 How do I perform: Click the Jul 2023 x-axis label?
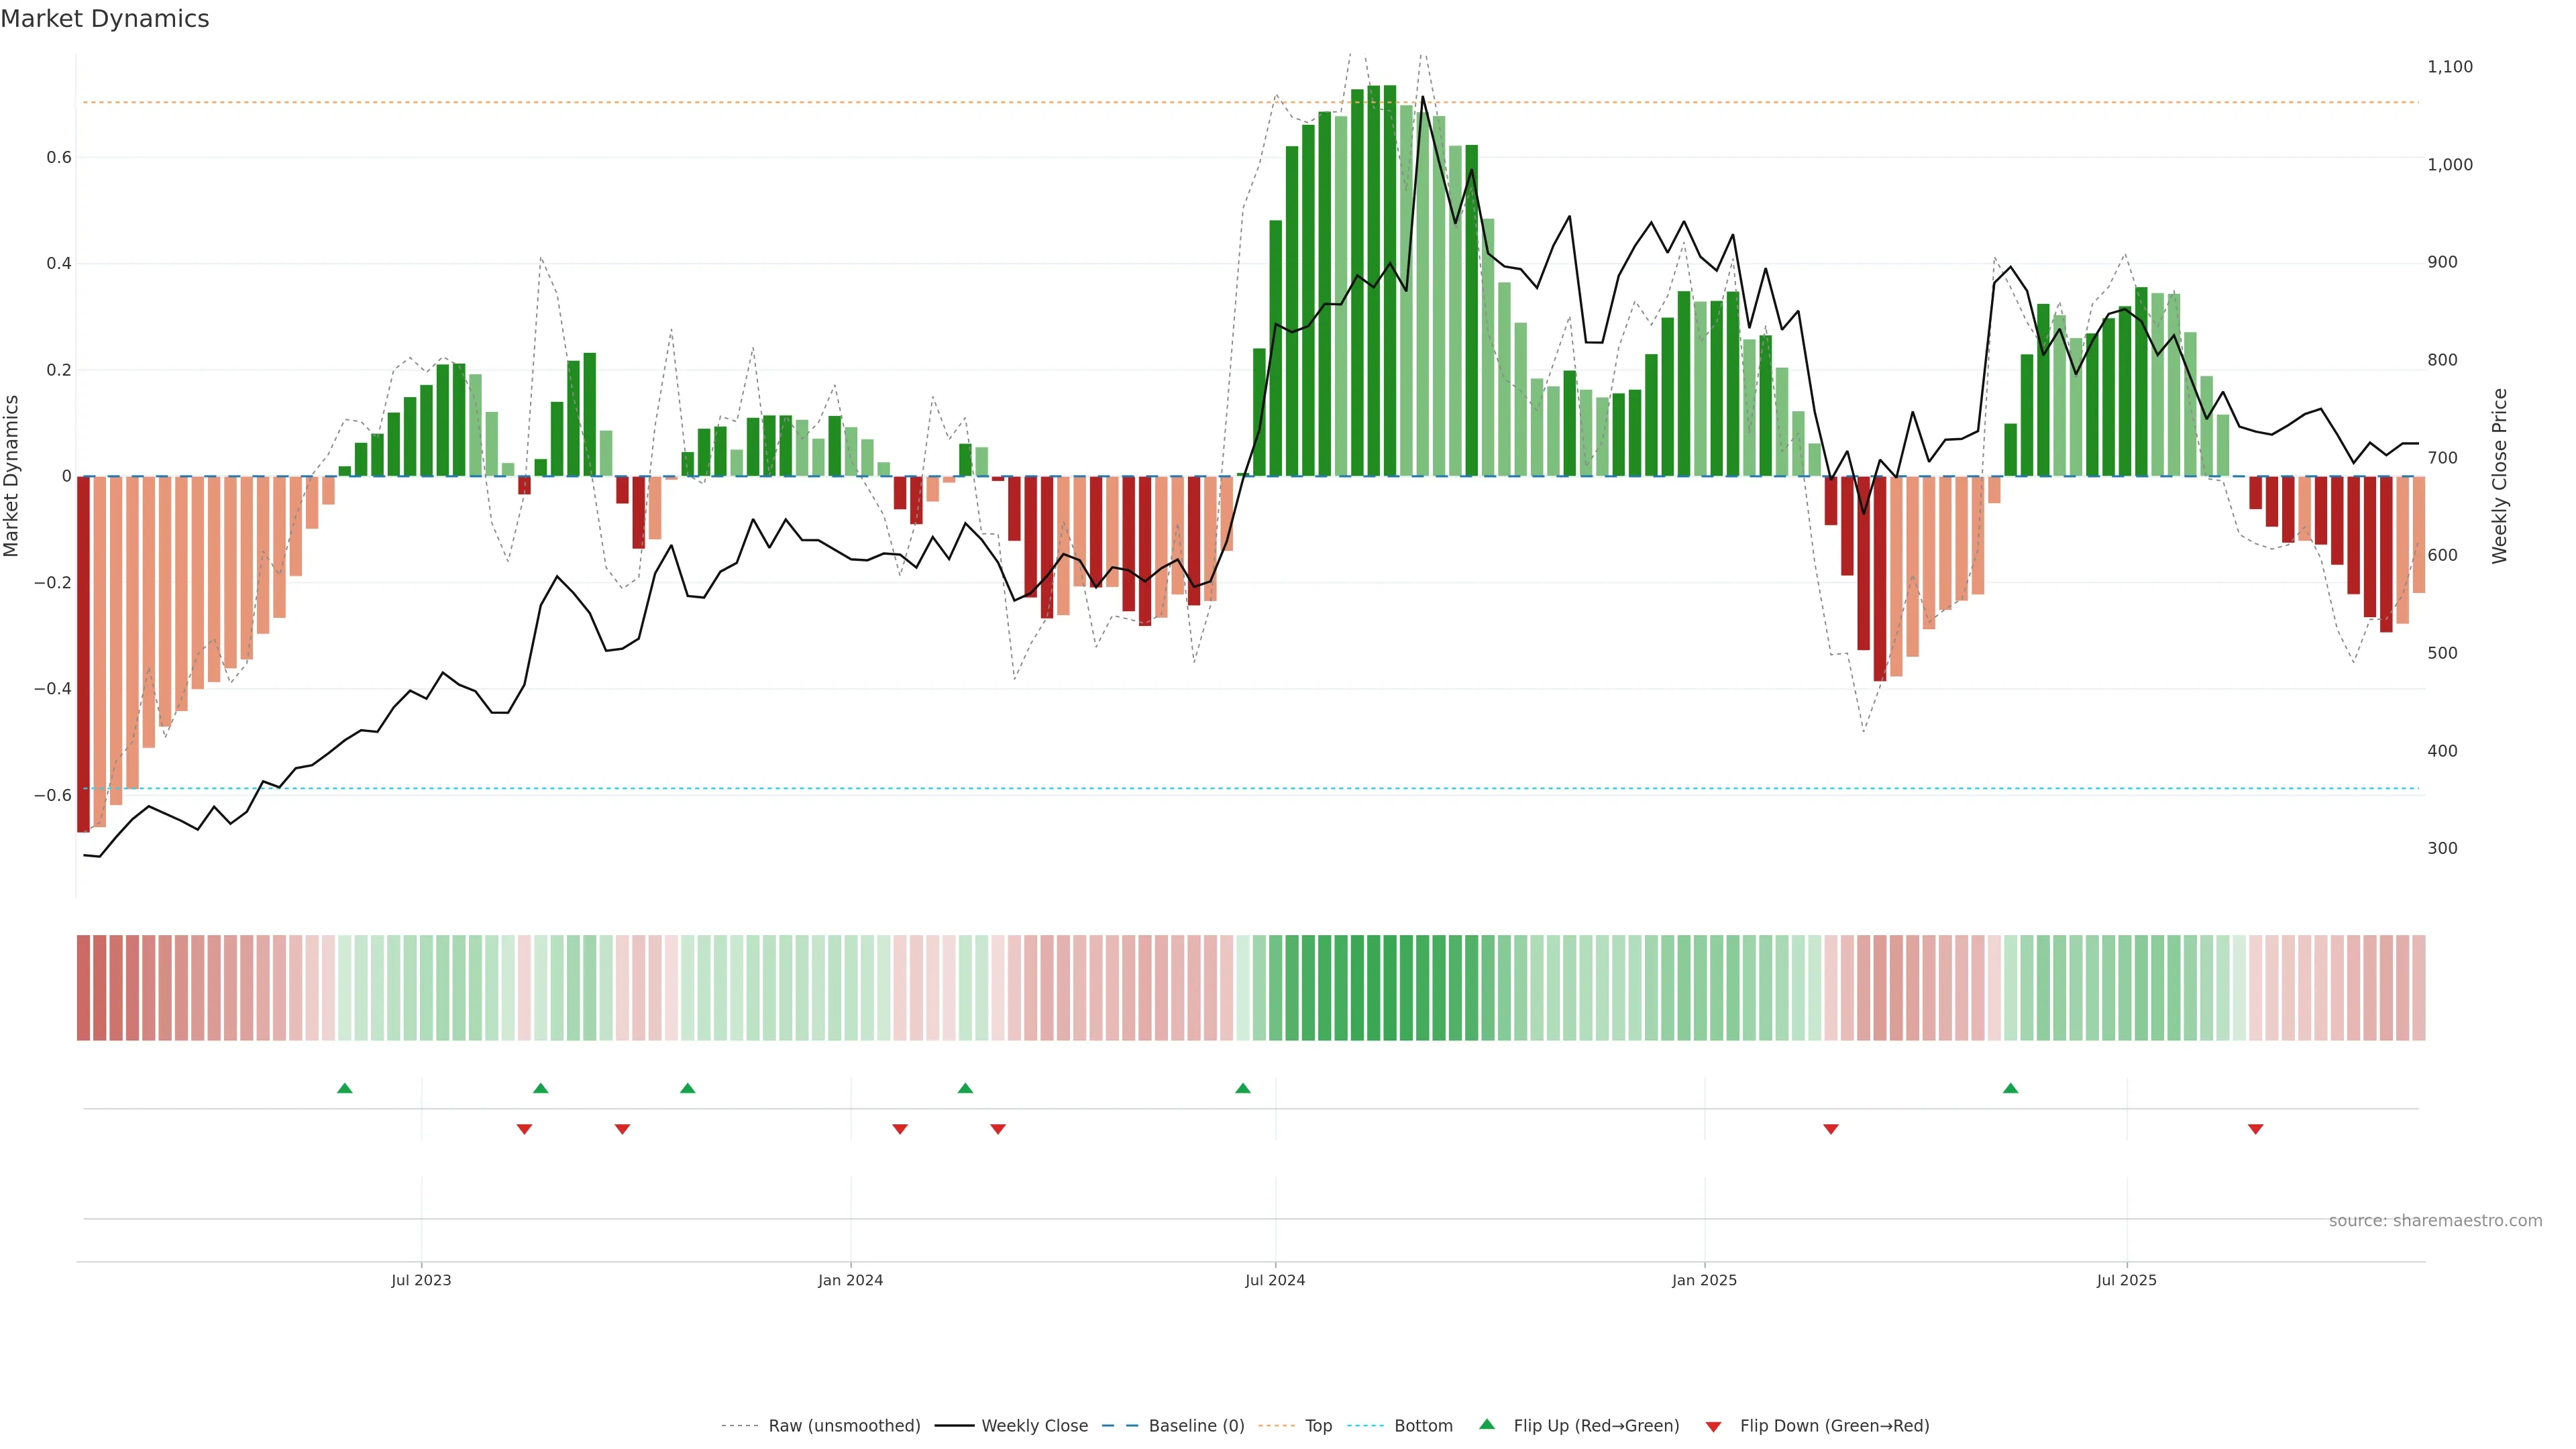[x=421, y=1280]
